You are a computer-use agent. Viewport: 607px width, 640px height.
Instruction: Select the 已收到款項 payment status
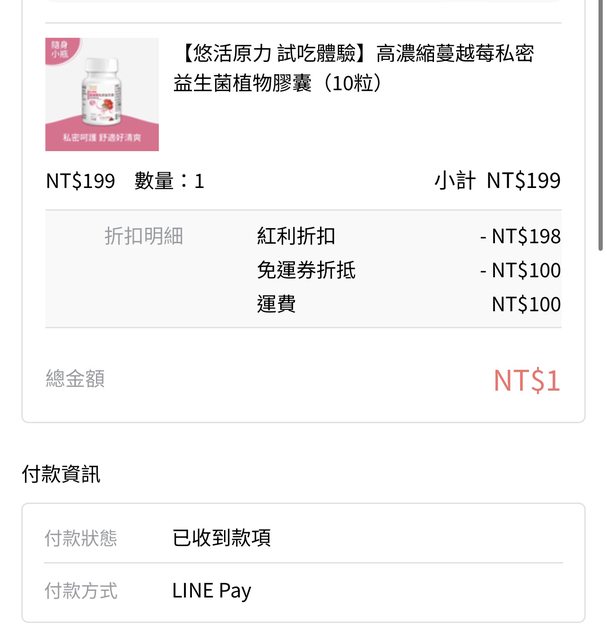(221, 538)
